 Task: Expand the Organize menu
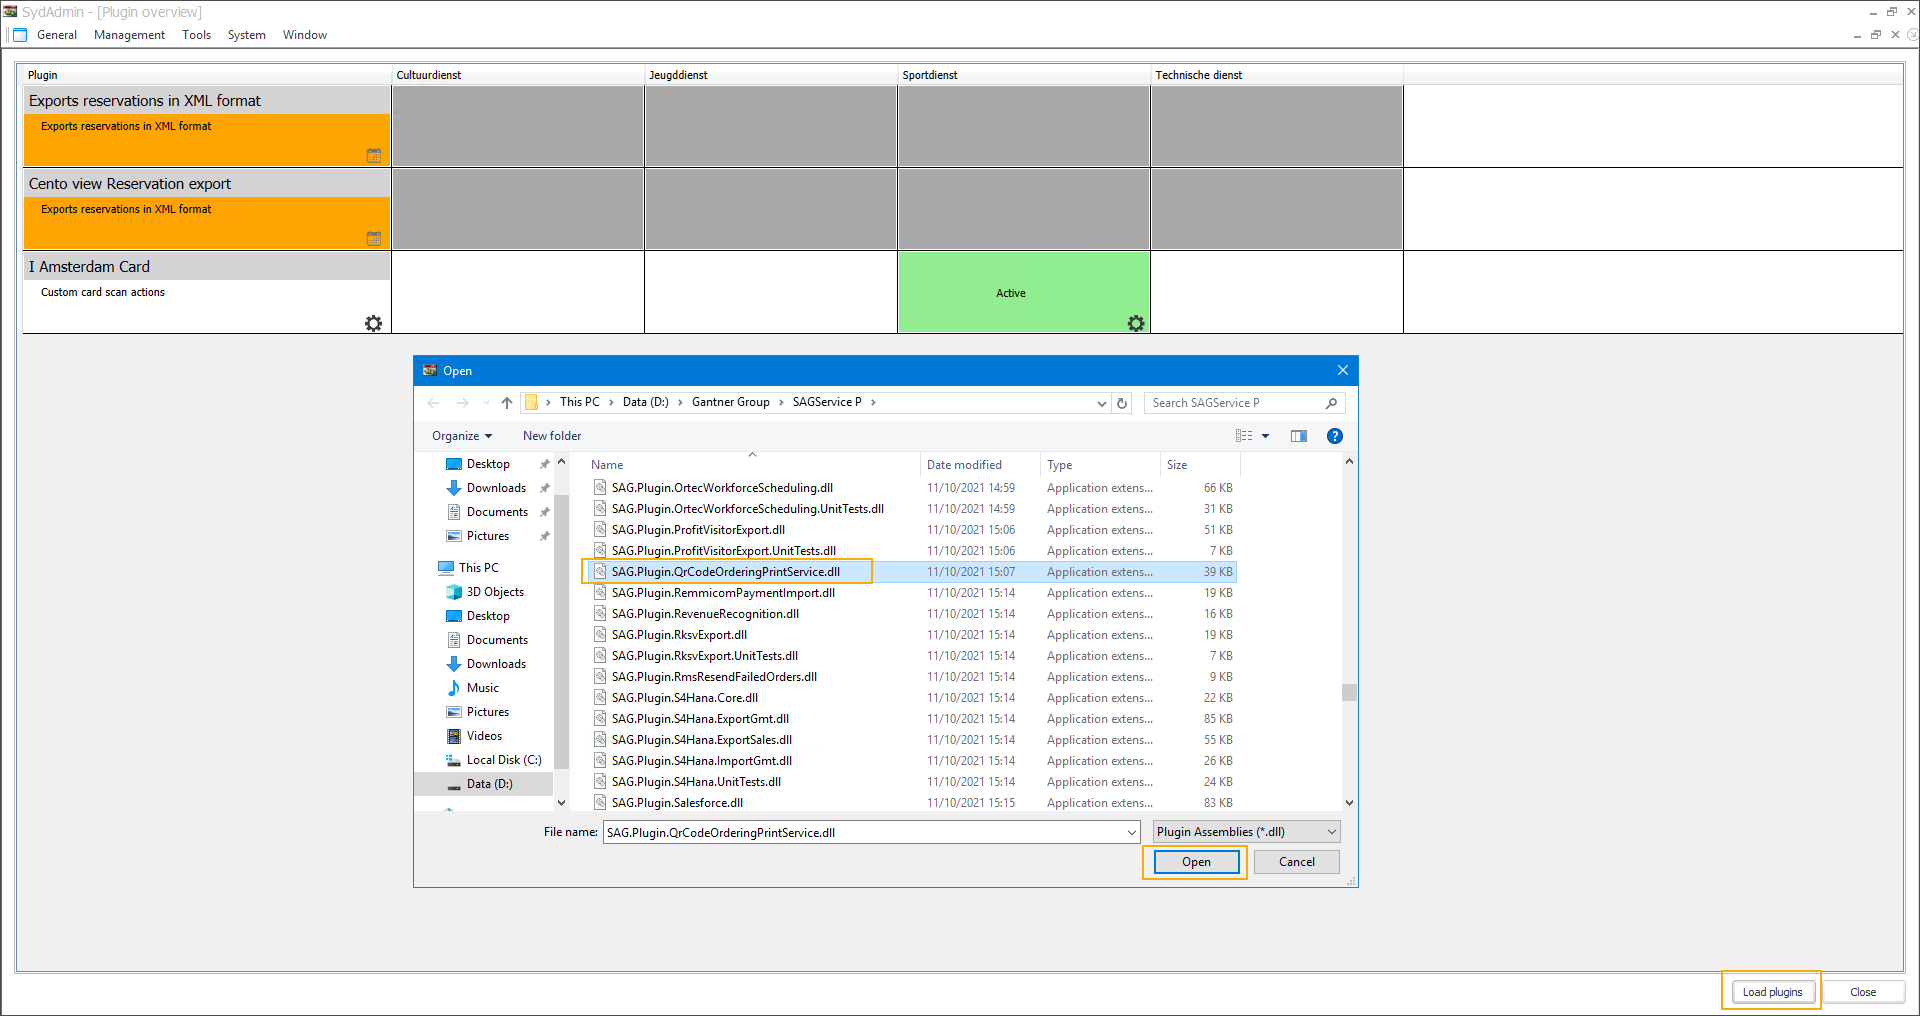tap(461, 436)
